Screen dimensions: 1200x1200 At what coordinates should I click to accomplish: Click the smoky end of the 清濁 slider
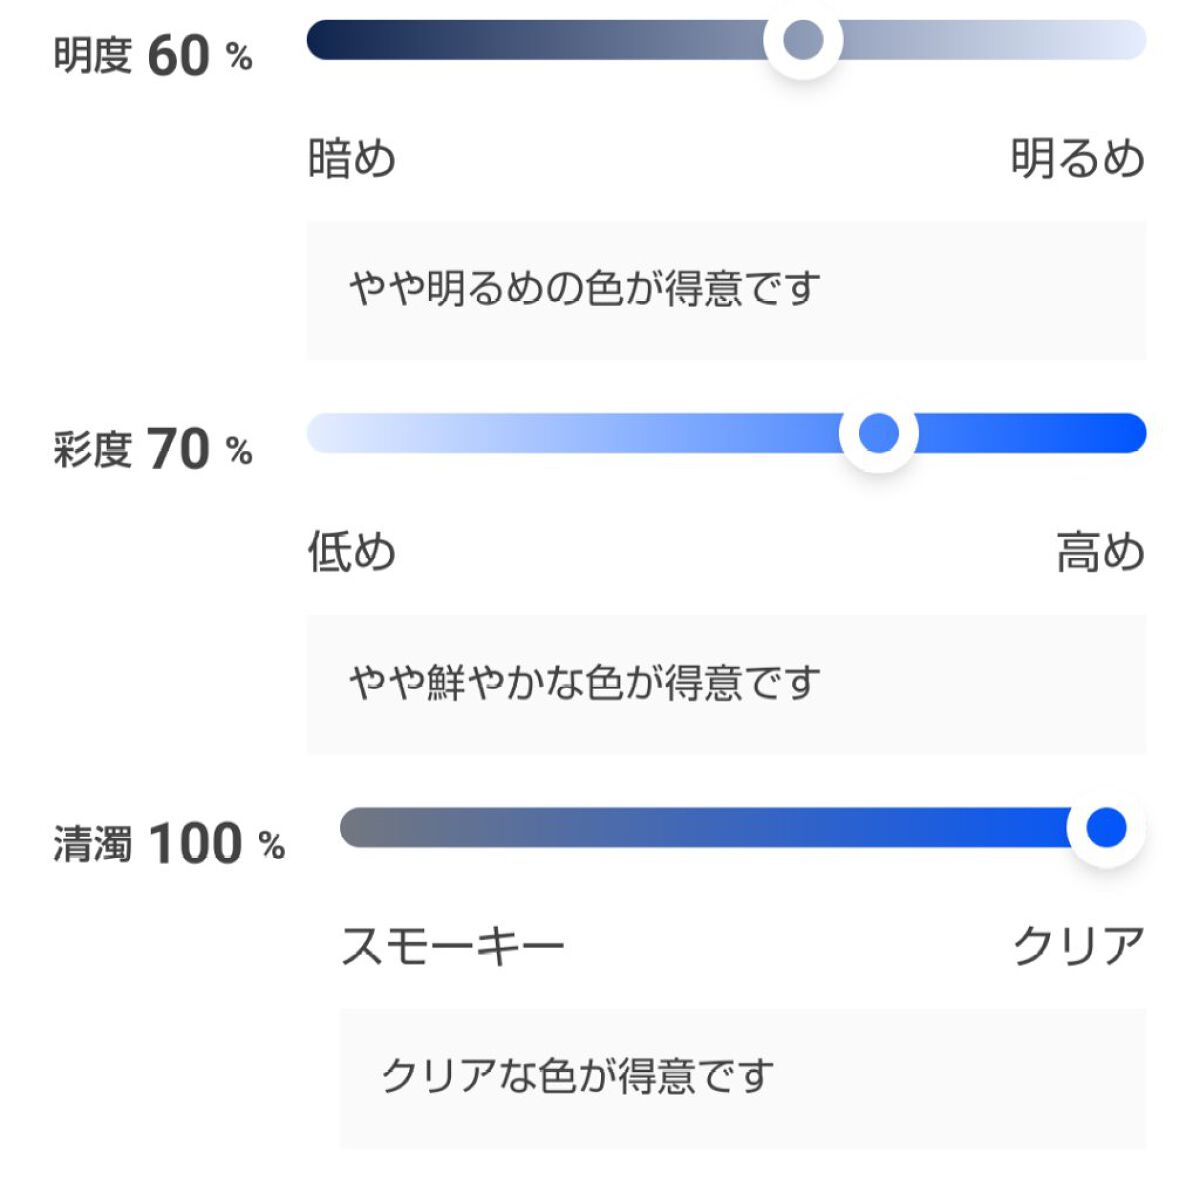click(365, 828)
